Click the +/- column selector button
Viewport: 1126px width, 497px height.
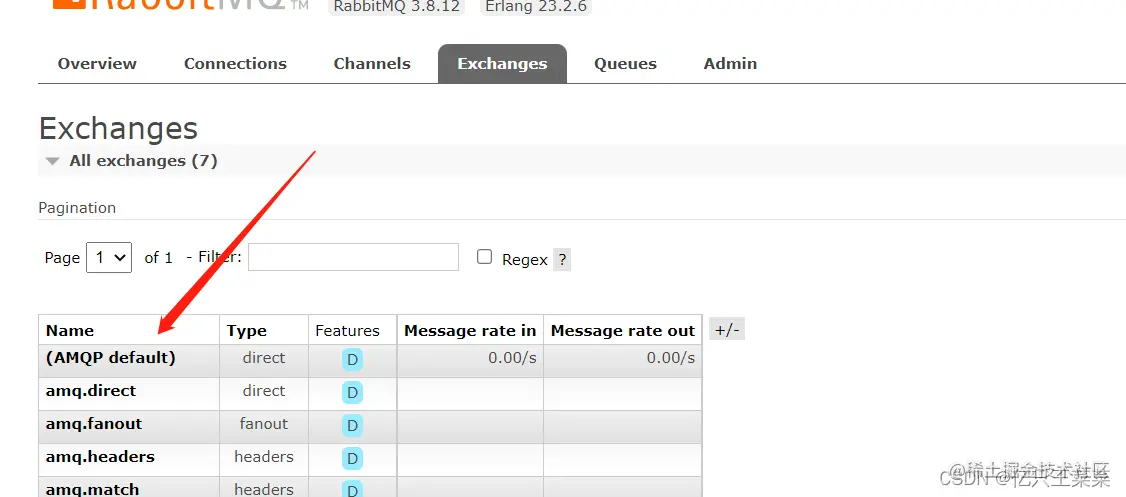coord(727,330)
